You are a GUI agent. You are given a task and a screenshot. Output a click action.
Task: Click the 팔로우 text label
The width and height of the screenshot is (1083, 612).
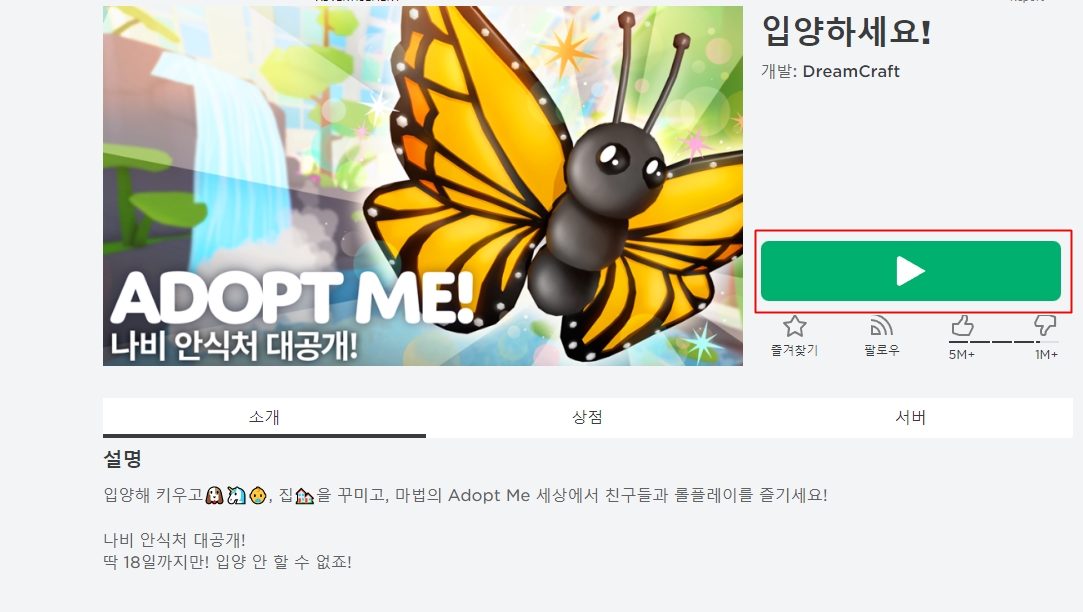click(882, 350)
